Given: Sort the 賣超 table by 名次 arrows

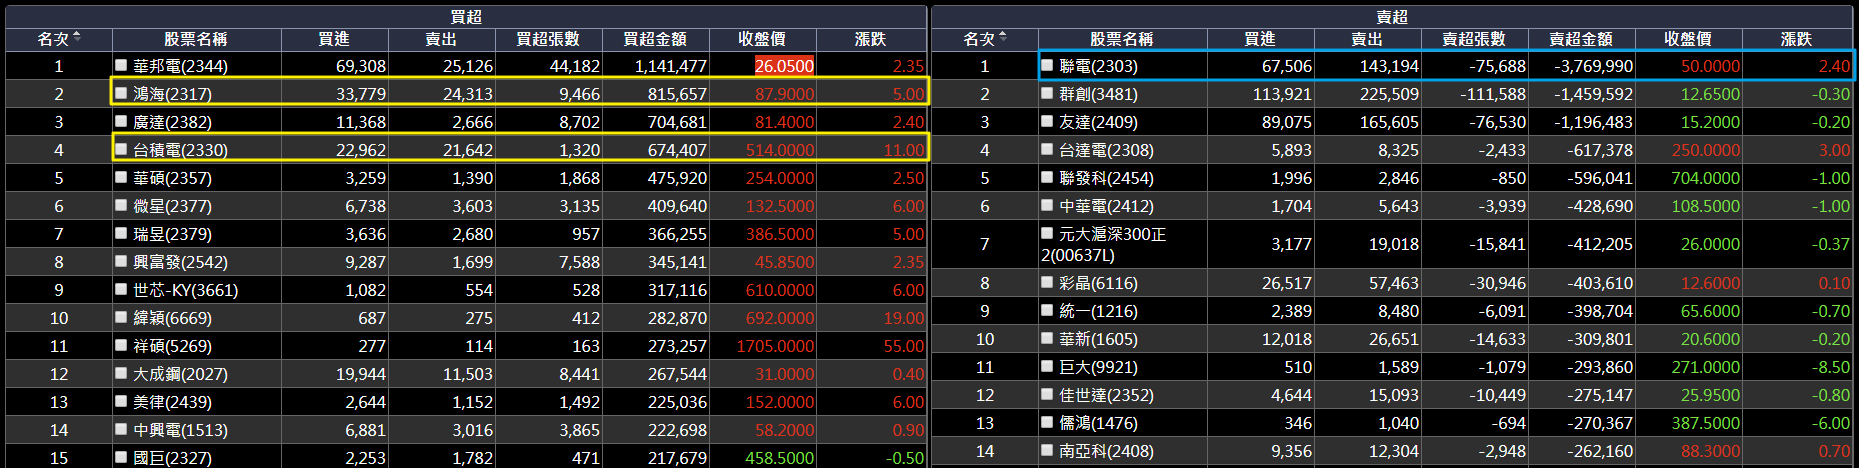Looking at the screenshot, I should coord(1003,37).
